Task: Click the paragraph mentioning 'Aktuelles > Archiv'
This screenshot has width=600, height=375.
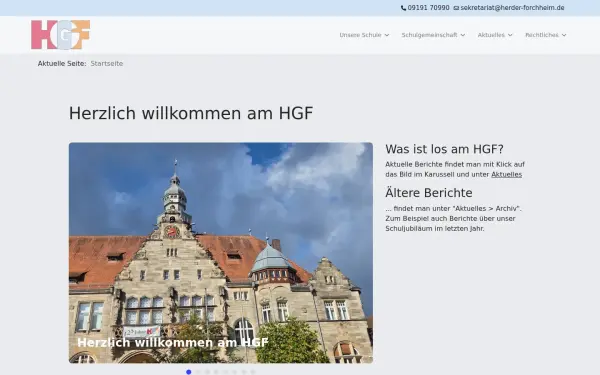Action: [453, 218]
